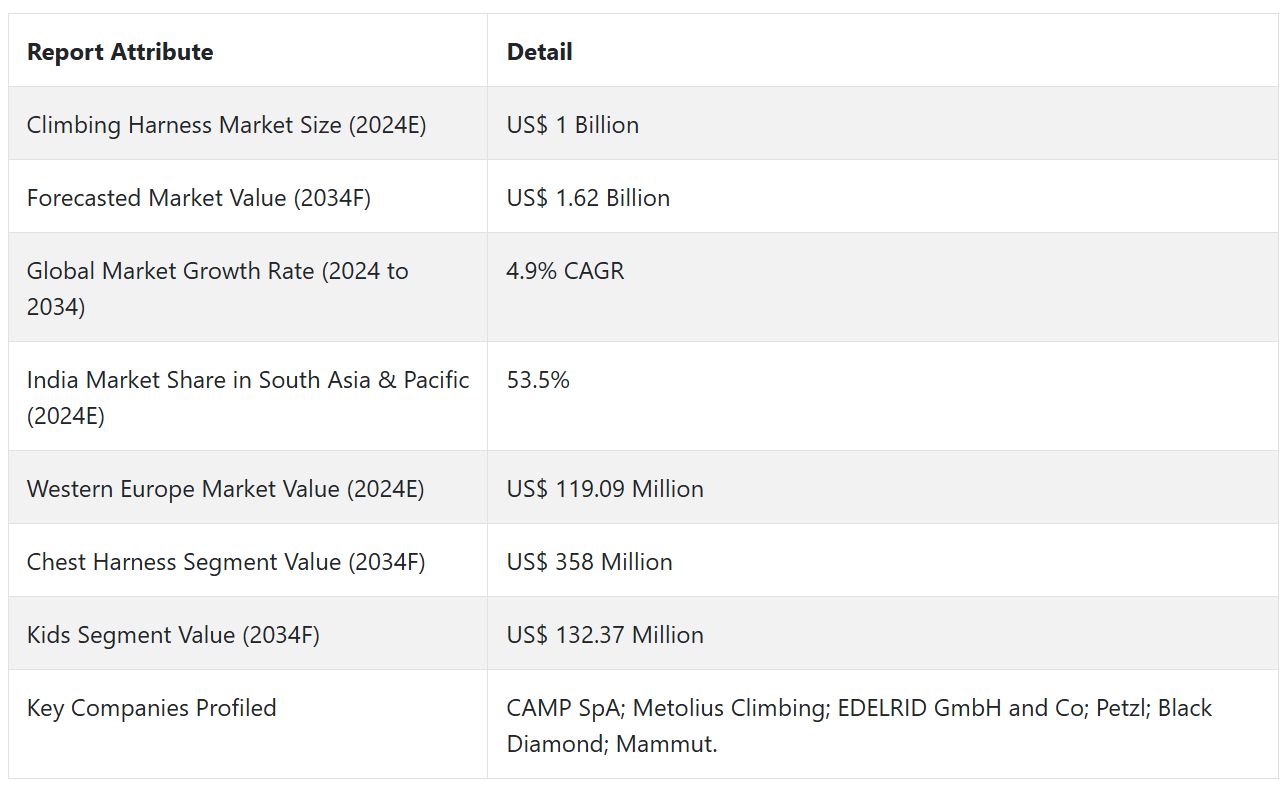
Task: Select the US$ 1 Billion value
Action: 572,125
